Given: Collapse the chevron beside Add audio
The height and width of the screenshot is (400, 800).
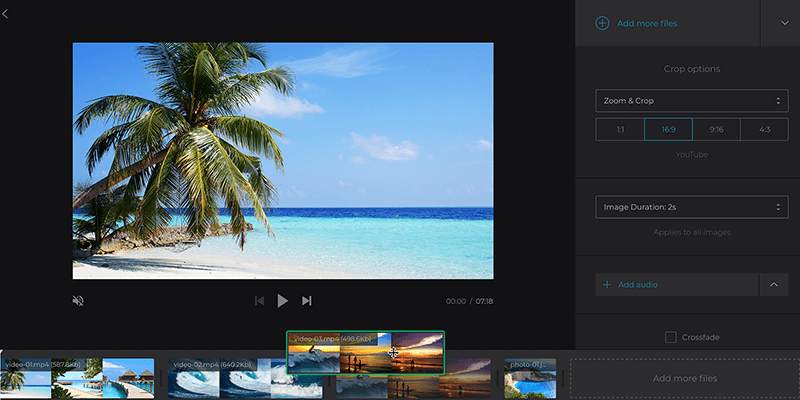Looking at the screenshot, I should click(774, 285).
